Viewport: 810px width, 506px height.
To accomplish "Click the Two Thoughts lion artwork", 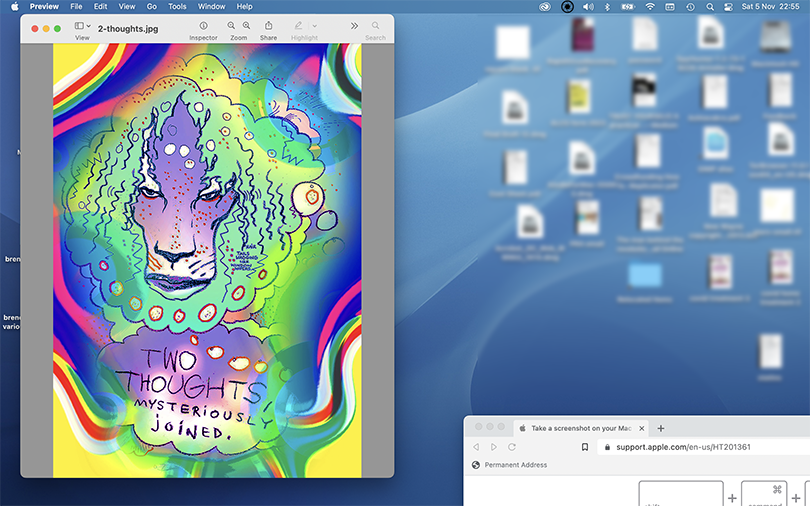I will (x=207, y=260).
